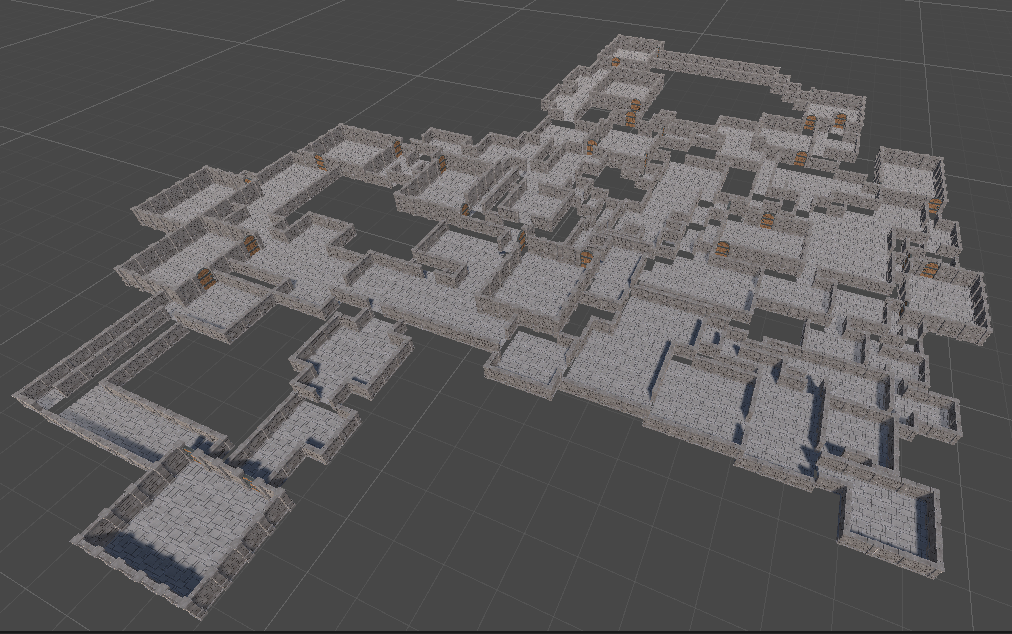
Task: Click the cross-shaped room below the main dungeon
Action: 352,356
